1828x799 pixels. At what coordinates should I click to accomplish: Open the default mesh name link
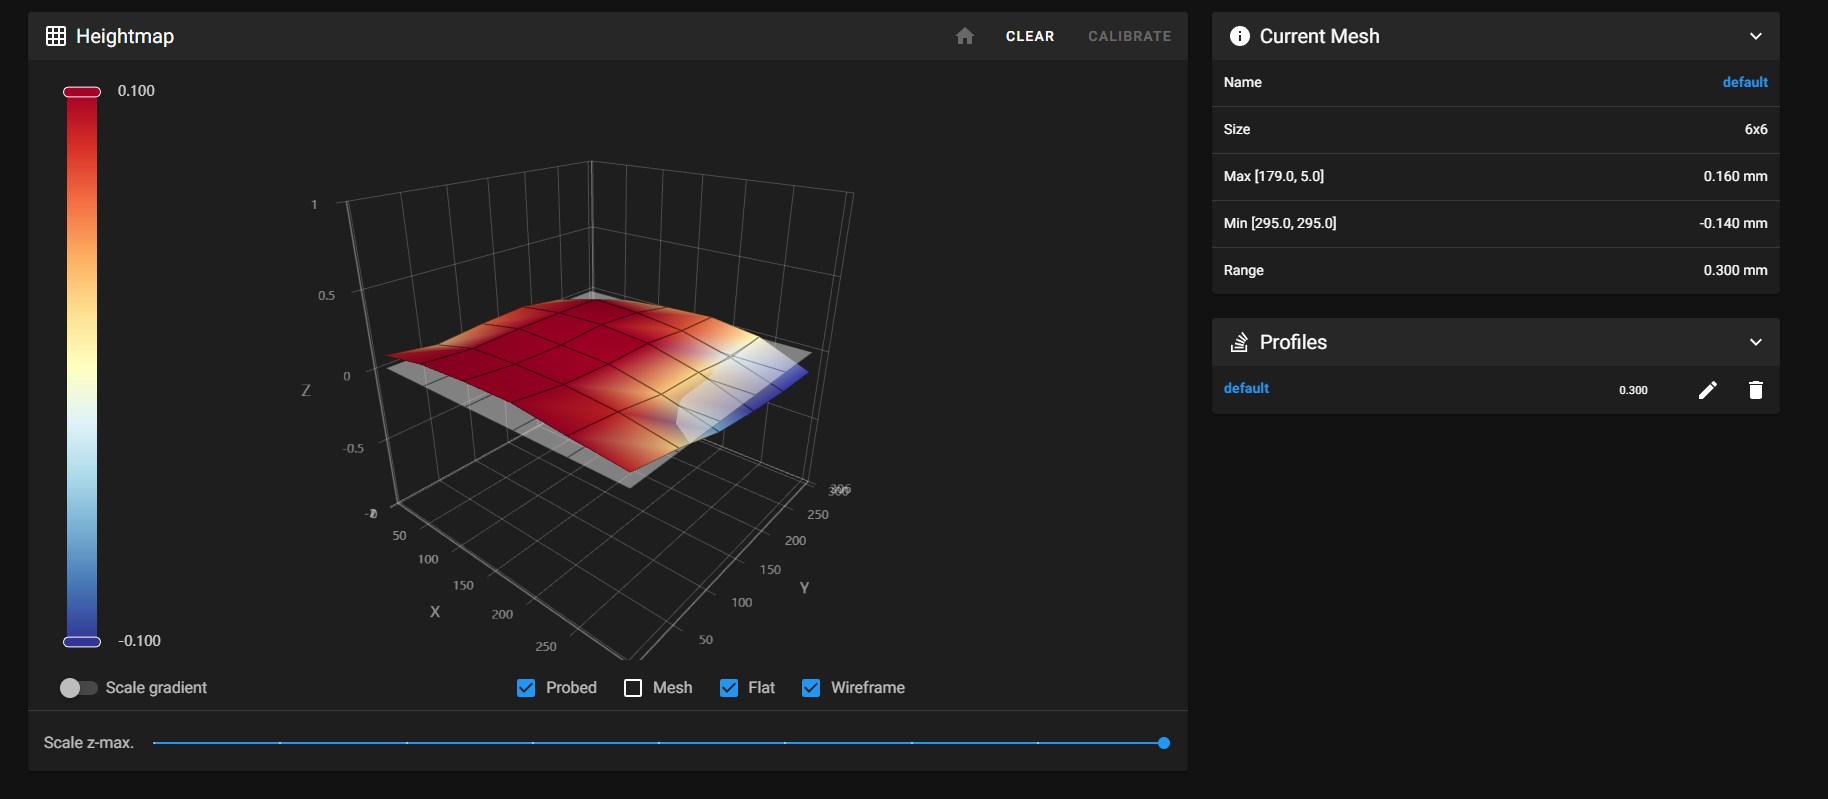1745,82
